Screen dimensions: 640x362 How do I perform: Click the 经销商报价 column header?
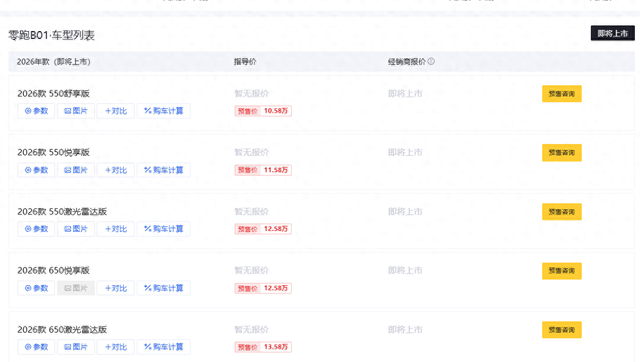(407, 62)
